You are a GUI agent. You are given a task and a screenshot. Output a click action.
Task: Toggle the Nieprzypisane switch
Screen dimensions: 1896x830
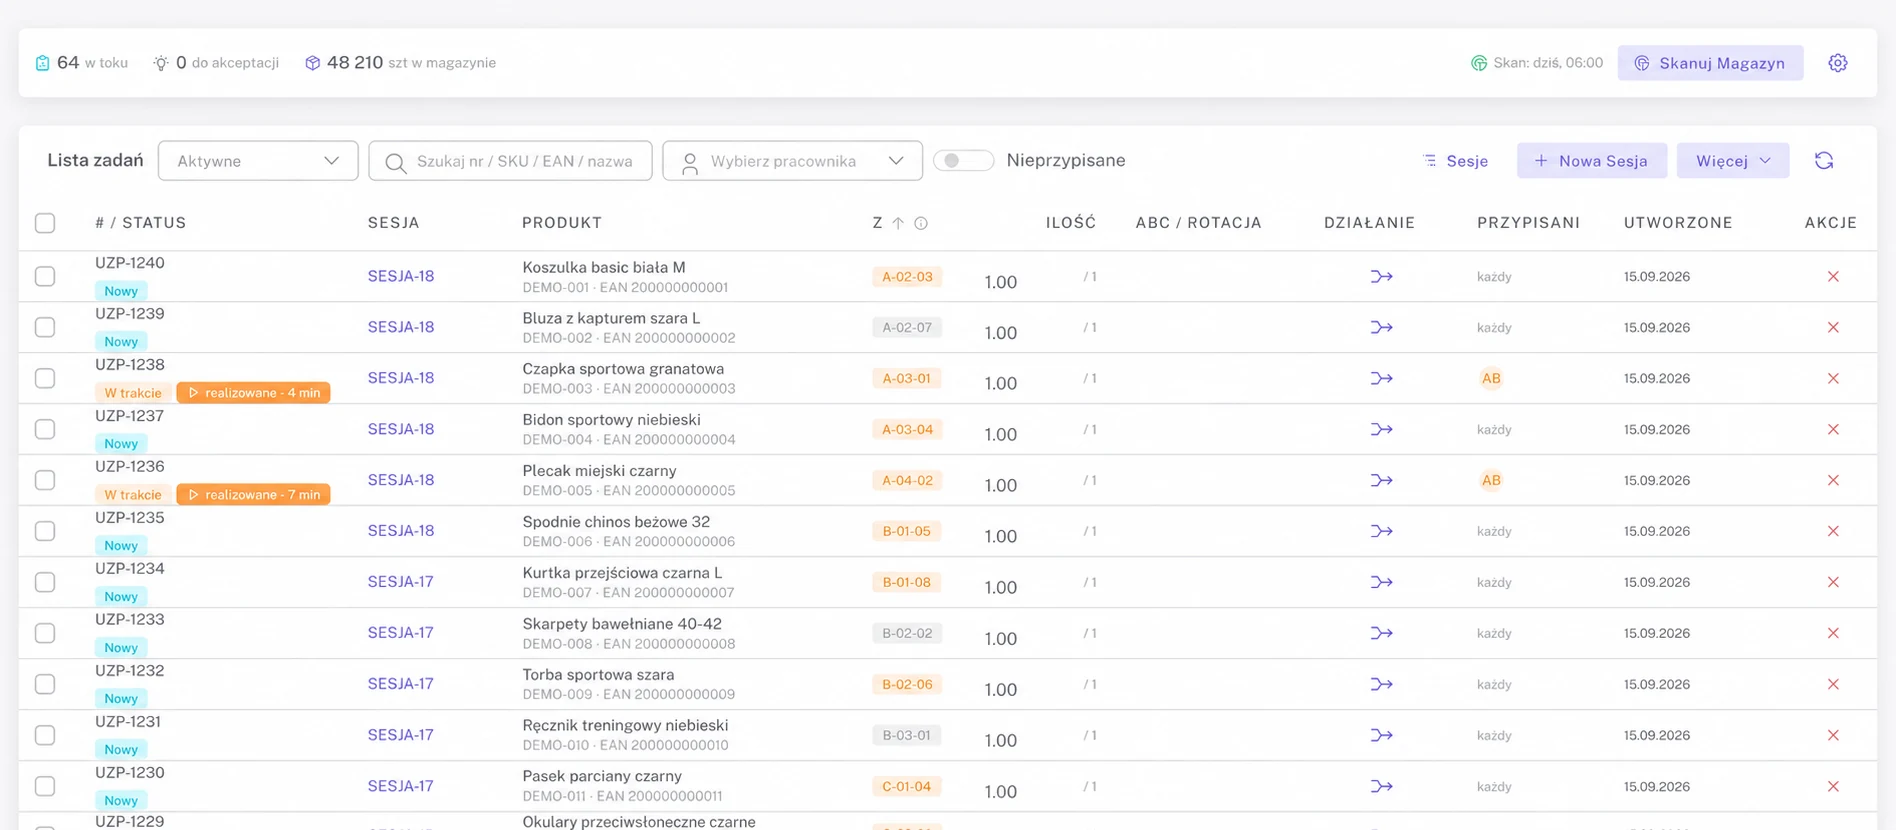pyautogui.click(x=963, y=160)
